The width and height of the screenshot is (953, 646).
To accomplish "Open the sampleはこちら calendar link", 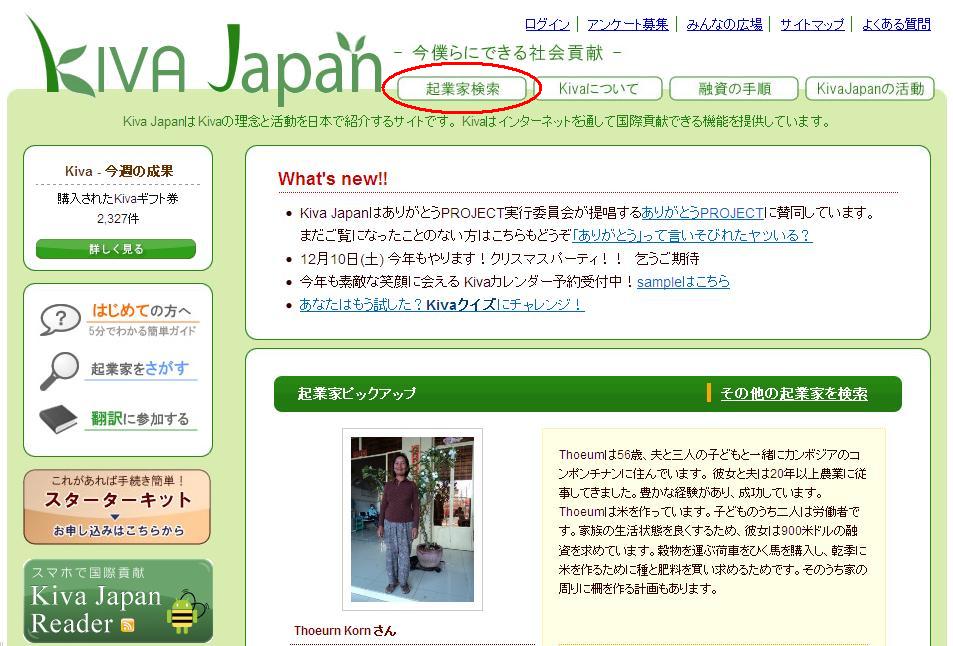I will tap(683, 281).
